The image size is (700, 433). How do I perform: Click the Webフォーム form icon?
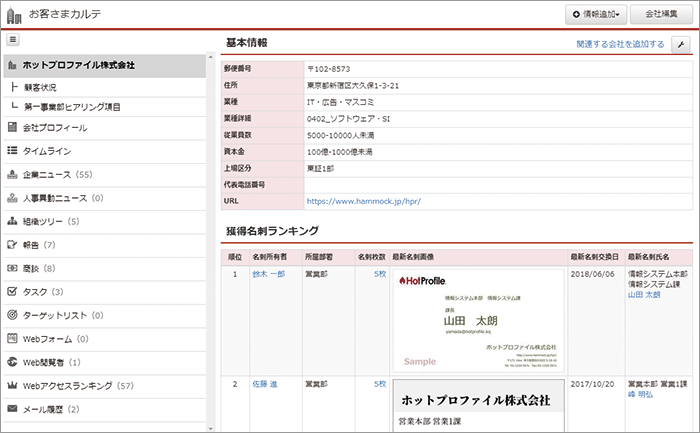[x=12, y=338]
